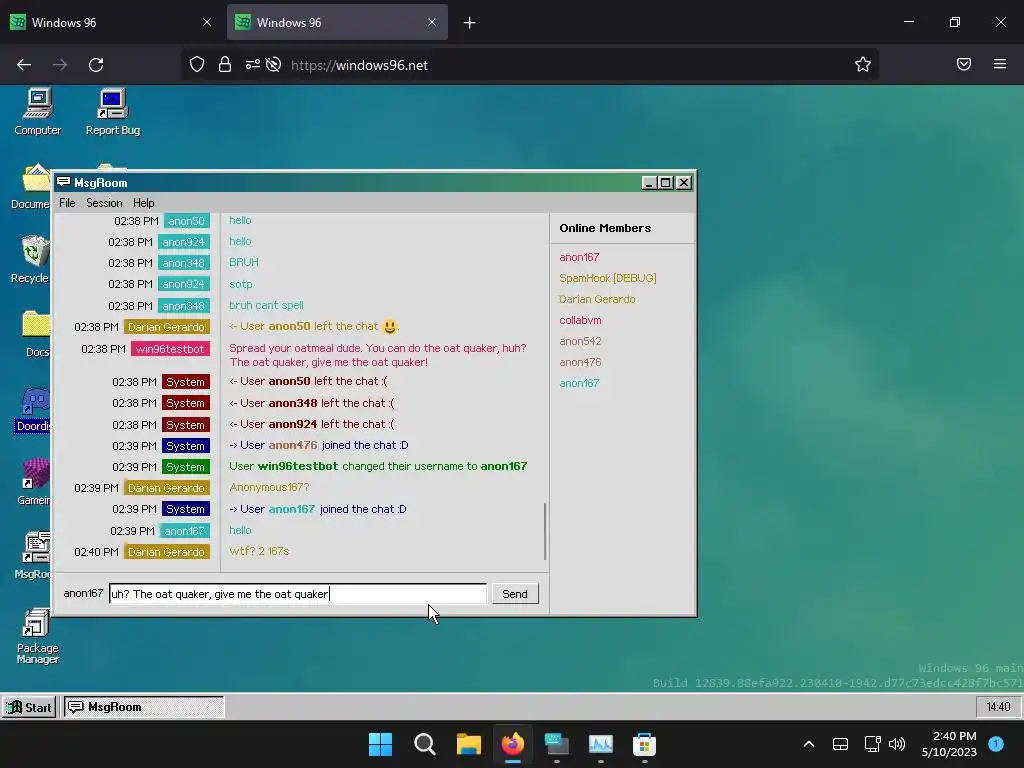Show hidden system tray icons

point(808,744)
